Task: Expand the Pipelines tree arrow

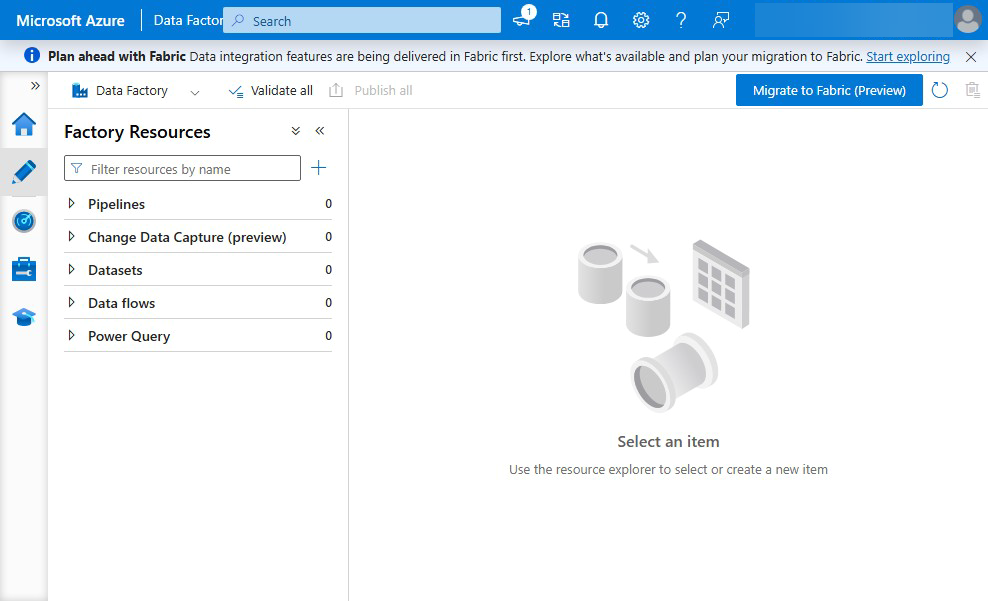Action: coord(71,203)
